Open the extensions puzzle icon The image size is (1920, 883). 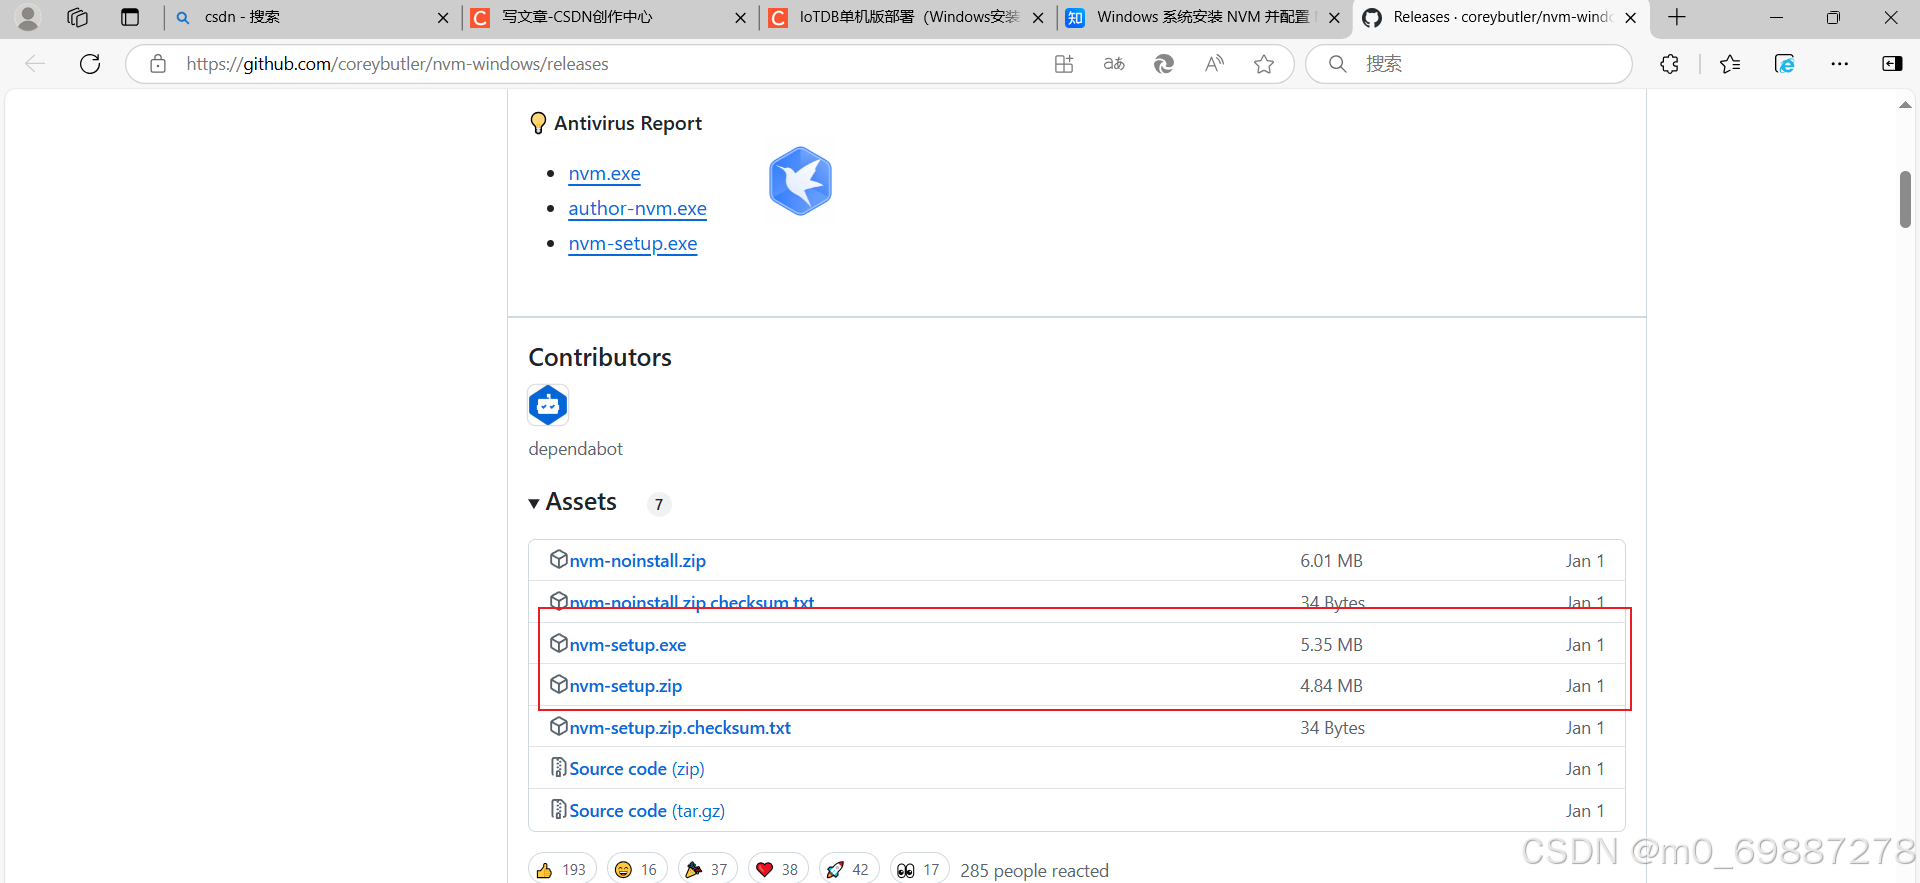[1669, 64]
